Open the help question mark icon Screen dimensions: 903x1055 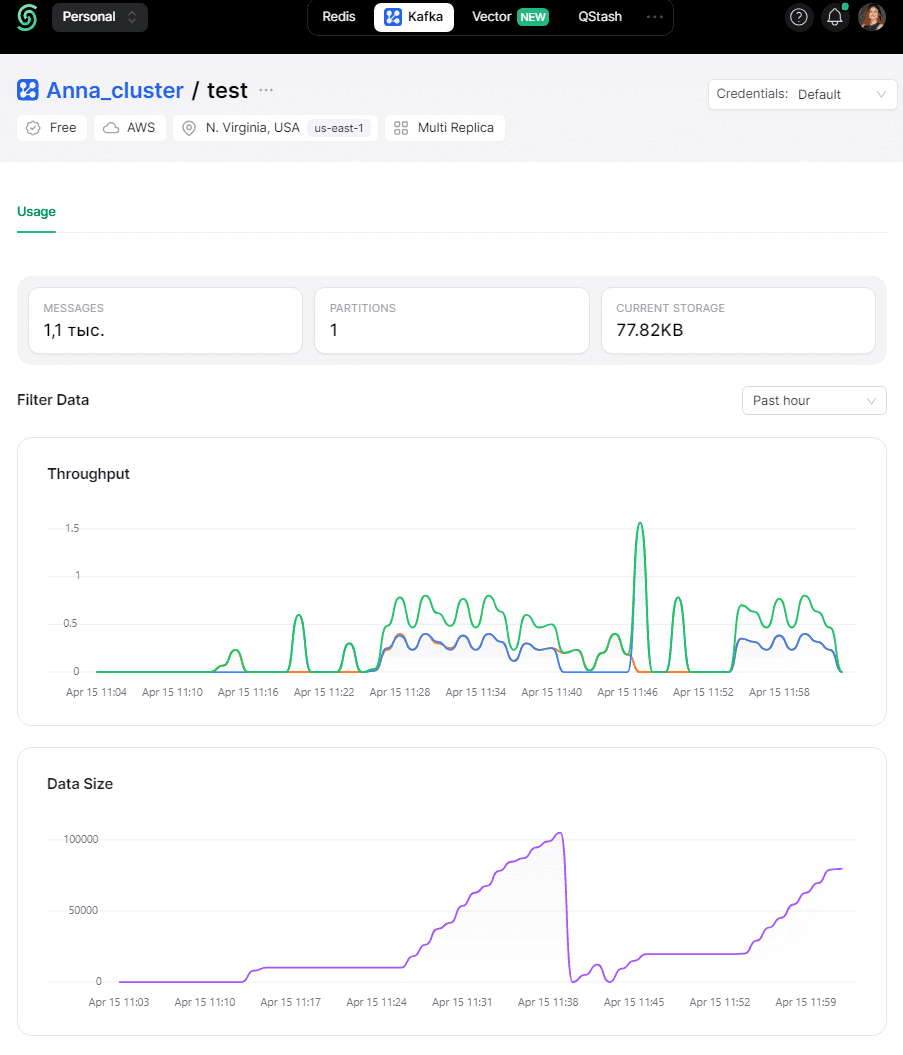(799, 17)
